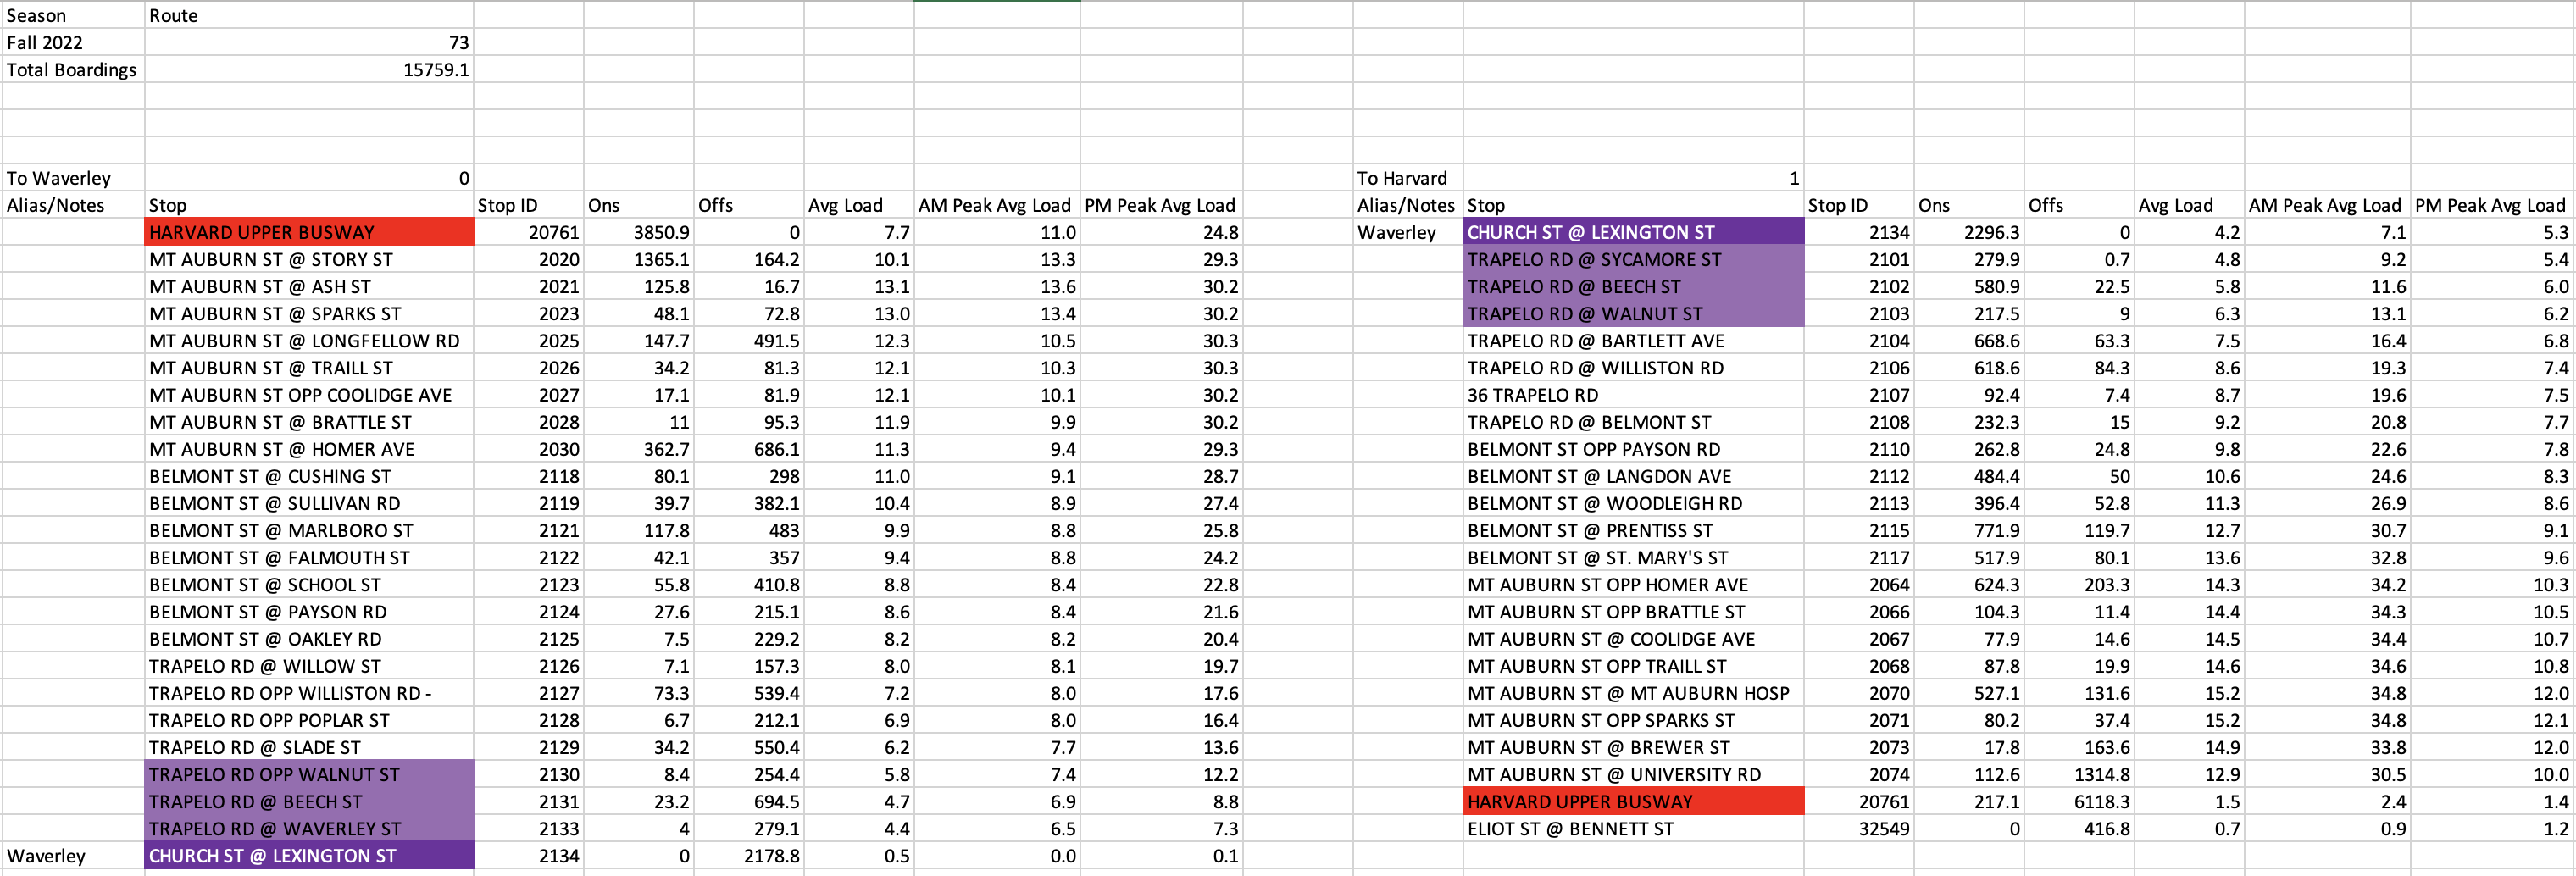Click the MT AUBURN ST @ MT AUBURN HOSP cell
This screenshot has width=2576, height=876.
[1632, 693]
